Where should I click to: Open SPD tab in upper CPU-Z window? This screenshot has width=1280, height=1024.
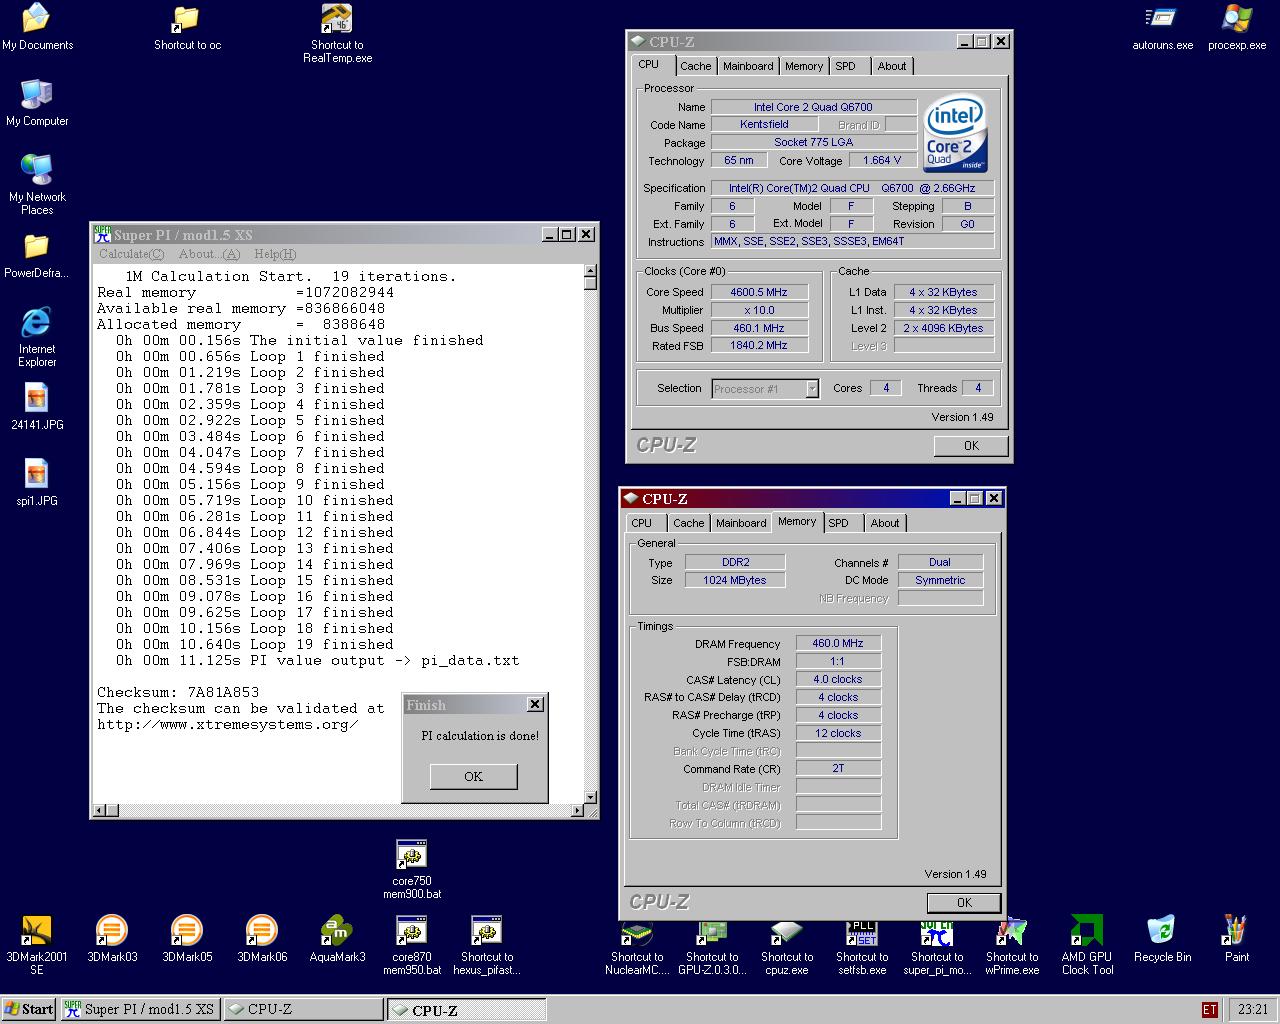(x=846, y=66)
